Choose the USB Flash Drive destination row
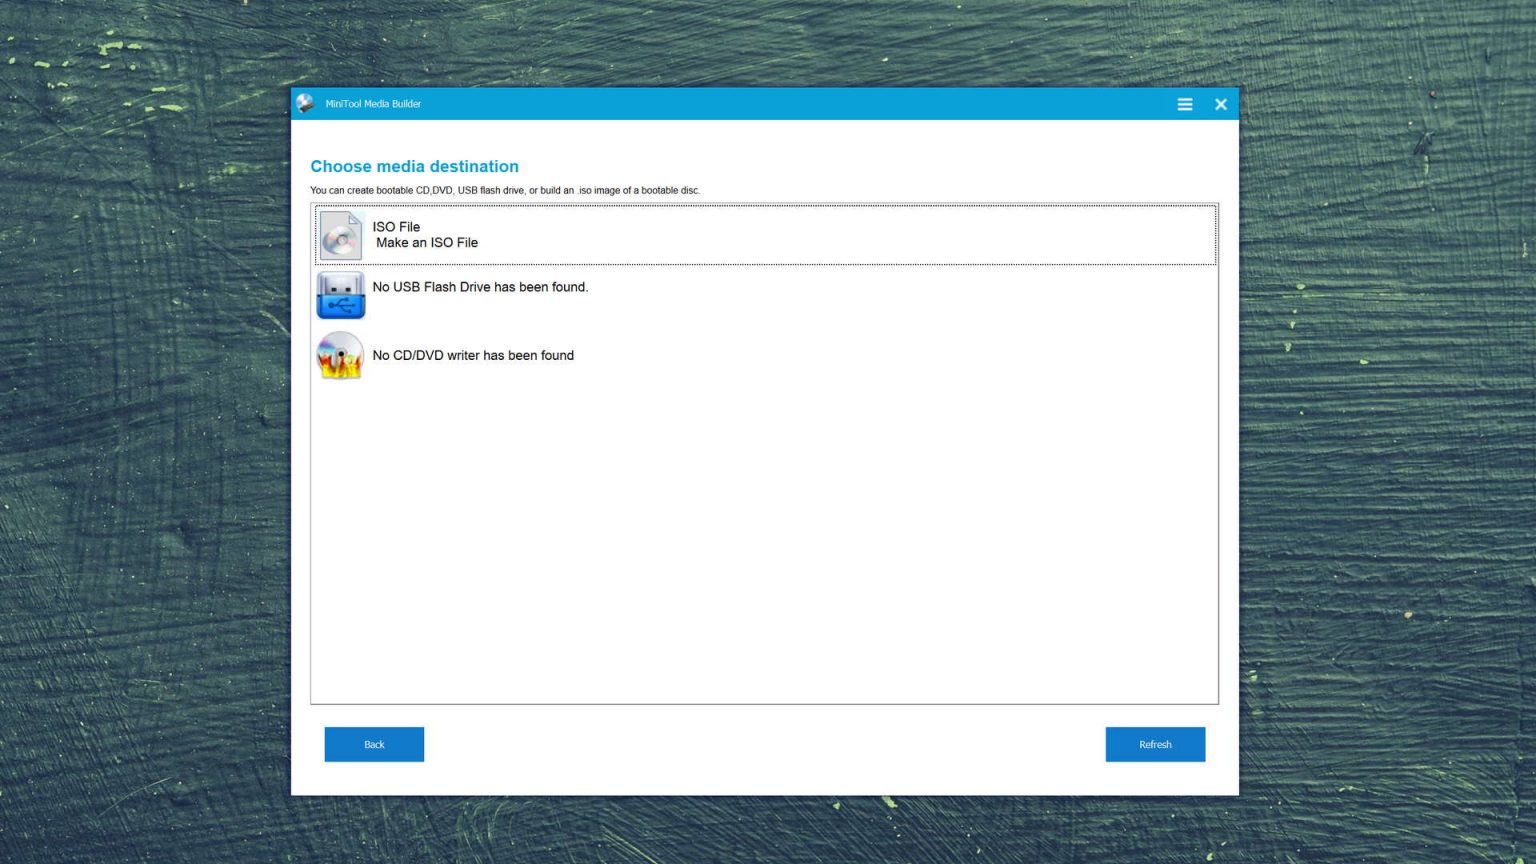Viewport: 1536px width, 864px height. tap(700, 295)
